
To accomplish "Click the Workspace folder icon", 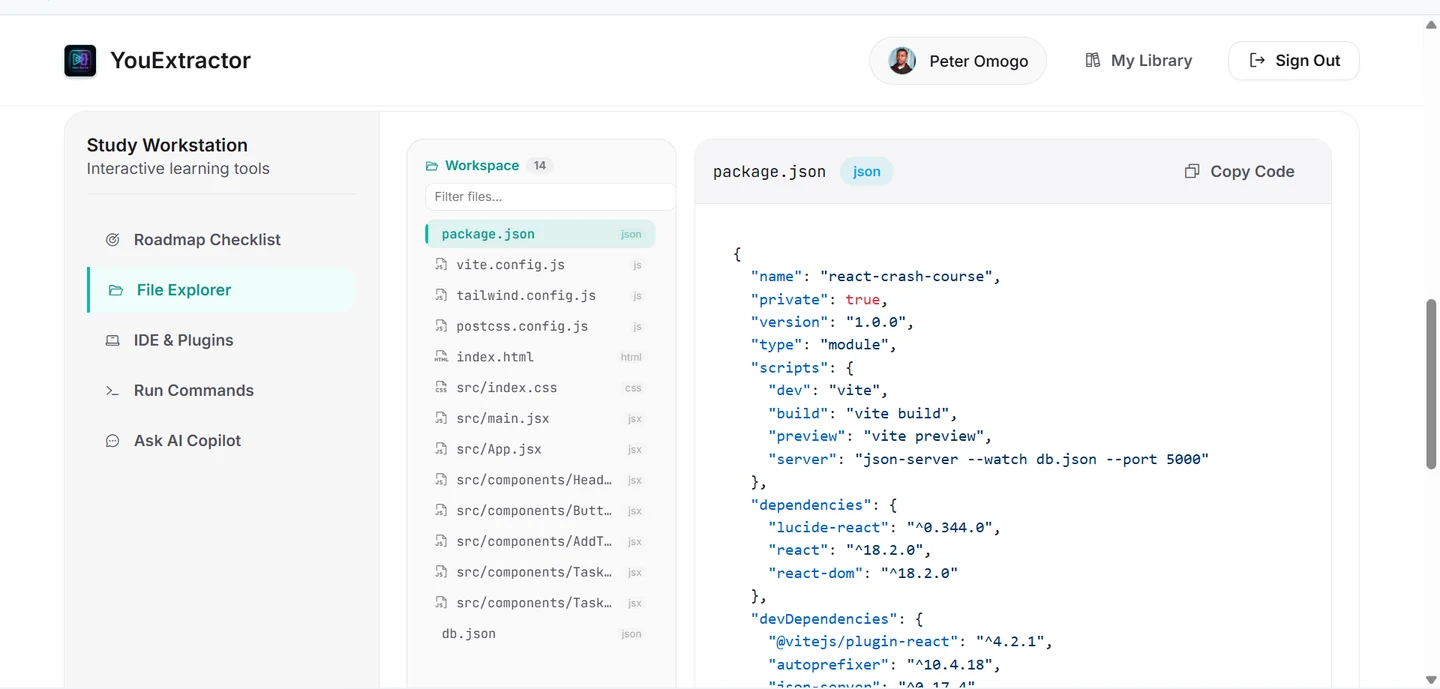I will (432, 166).
